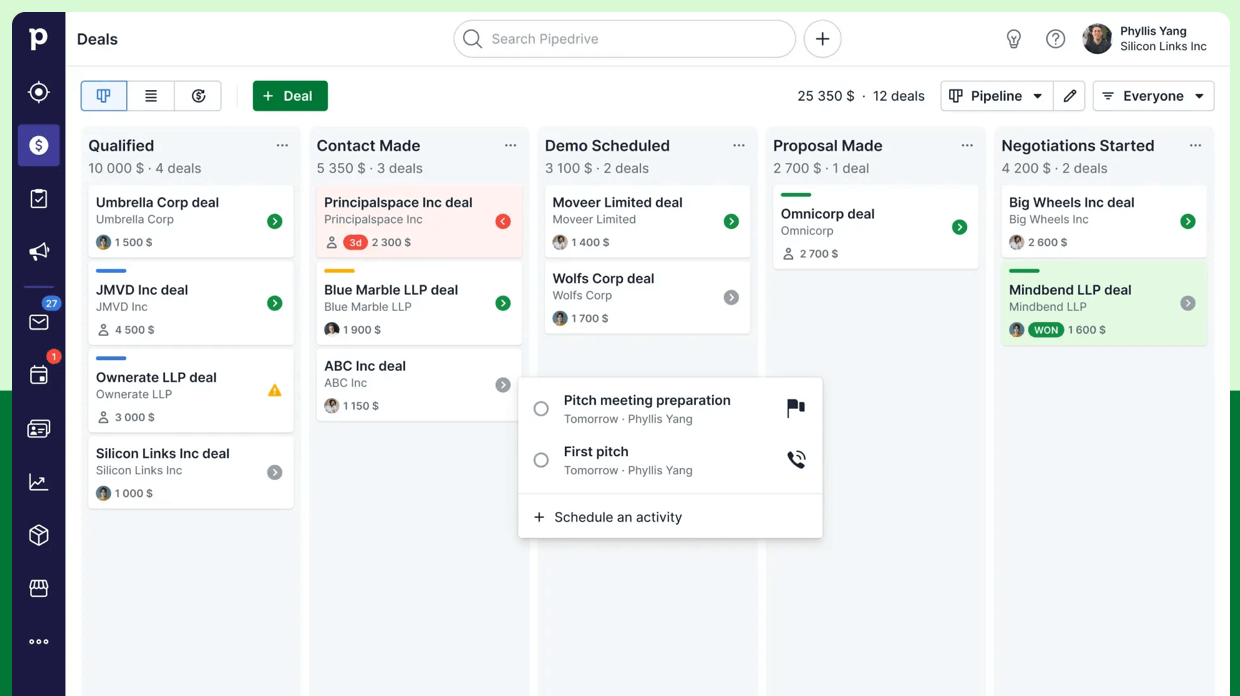The image size is (1240, 696).
Task: Edit the pipeline using the pencil icon
Action: (1069, 95)
